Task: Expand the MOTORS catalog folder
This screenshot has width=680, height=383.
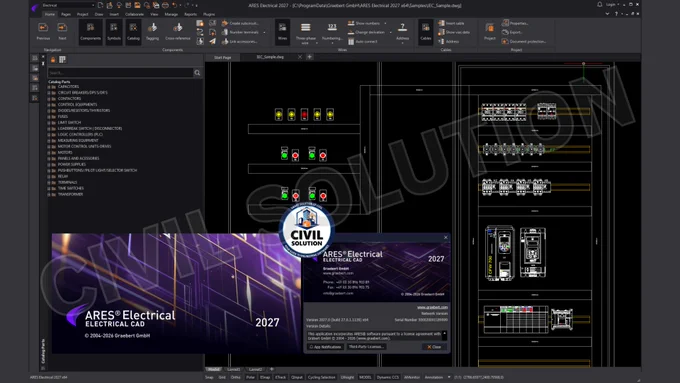Action: (x=49, y=152)
